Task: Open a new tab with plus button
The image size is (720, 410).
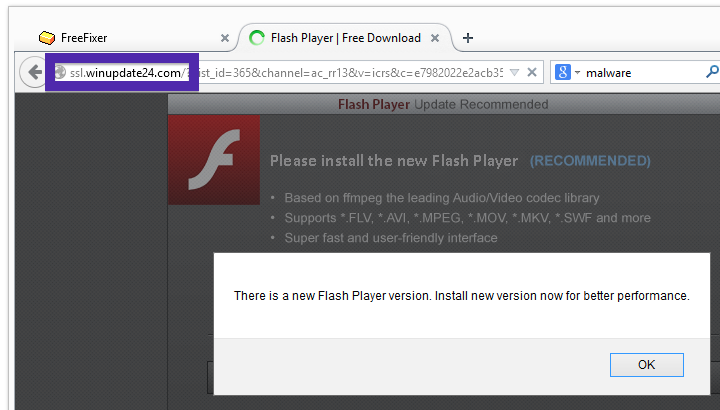Action: (467, 38)
